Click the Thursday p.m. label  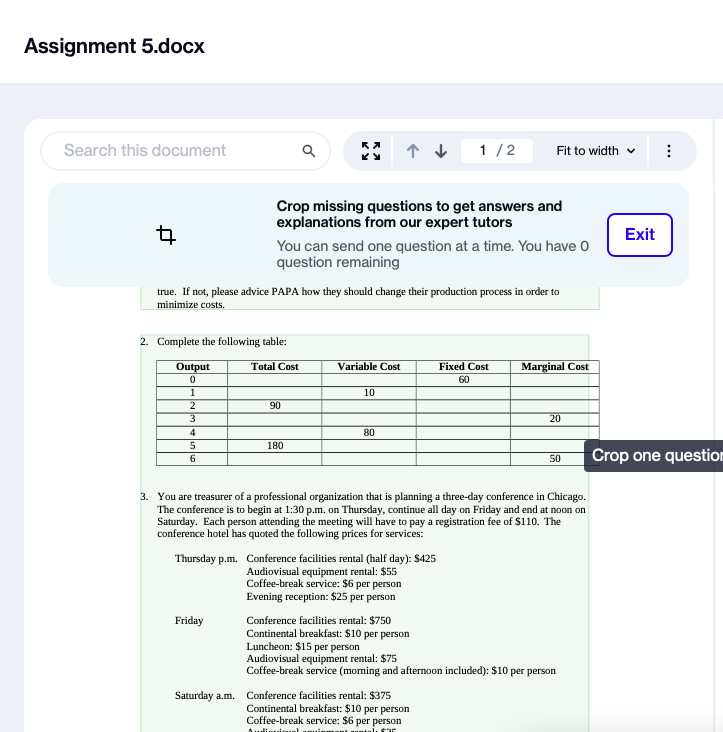coord(206,558)
